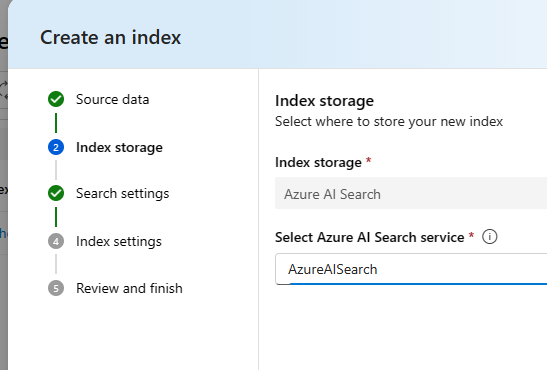Viewport: 547px width, 370px height.
Task: Click the 'Index storage' section heading in right pane
Action: [324, 101]
